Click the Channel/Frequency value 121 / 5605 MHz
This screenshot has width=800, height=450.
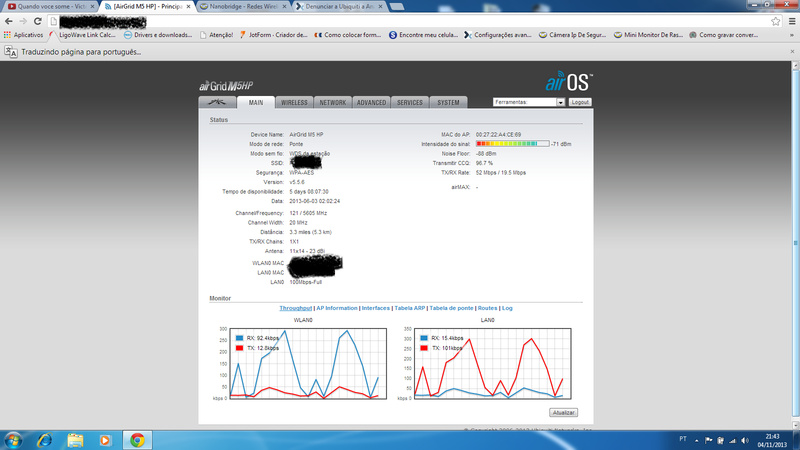(x=308, y=213)
